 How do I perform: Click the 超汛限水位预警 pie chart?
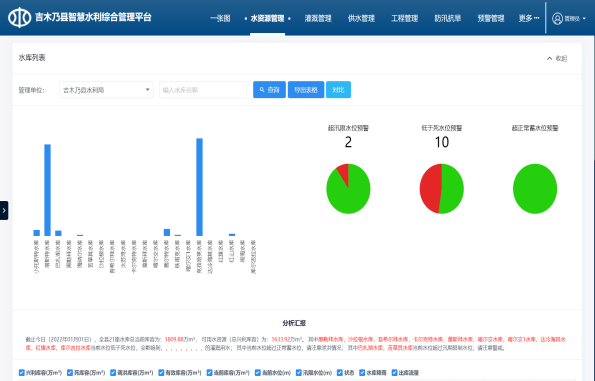pos(348,189)
